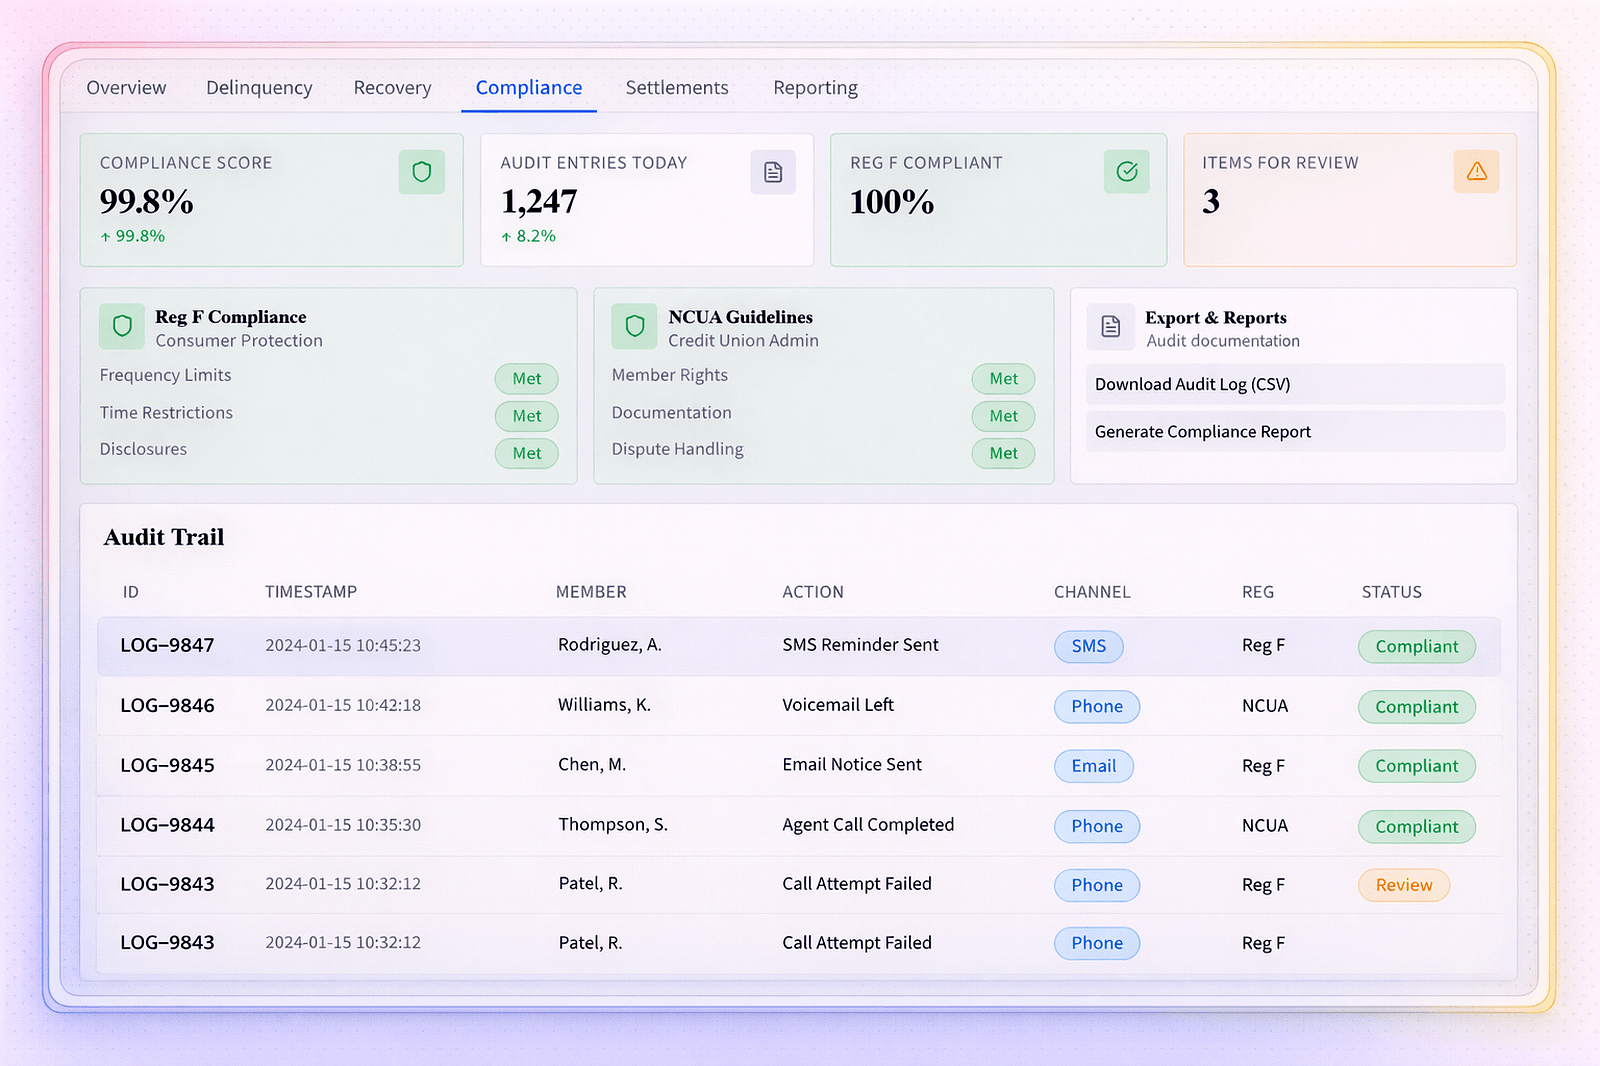
Task: Click the checkmark icon on Reg F Compliant card
Action: (1127, 172)
